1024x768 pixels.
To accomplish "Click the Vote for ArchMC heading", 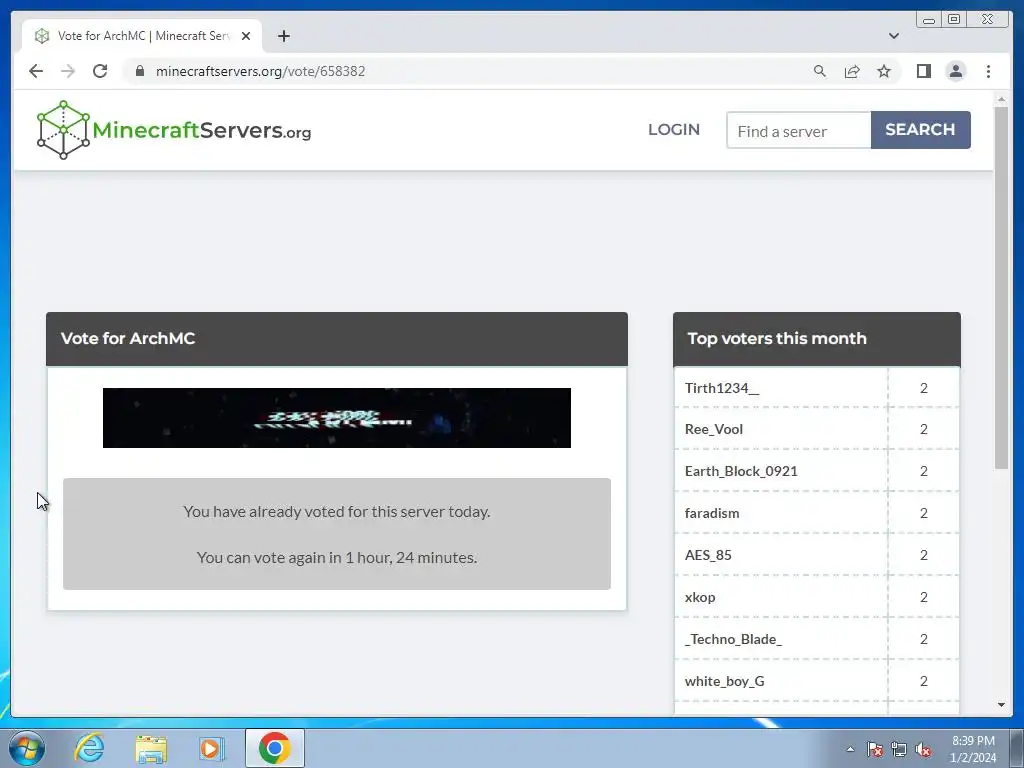I will coord(128,338).
